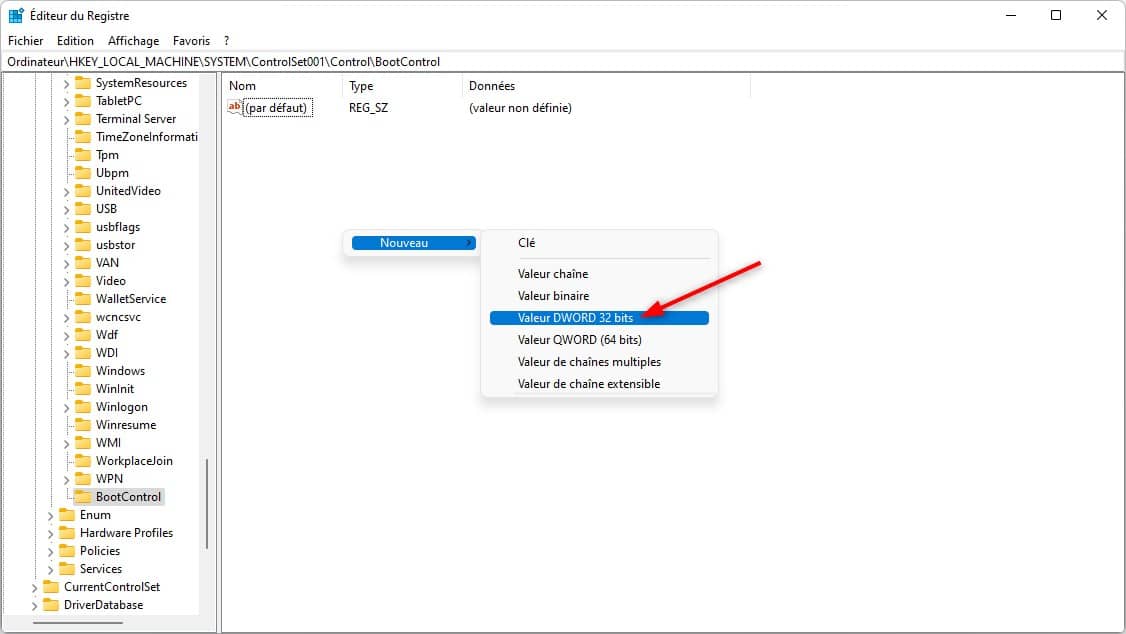Open the Edition menu
Screen dimensions: 1126x634
tap(75, 41)
